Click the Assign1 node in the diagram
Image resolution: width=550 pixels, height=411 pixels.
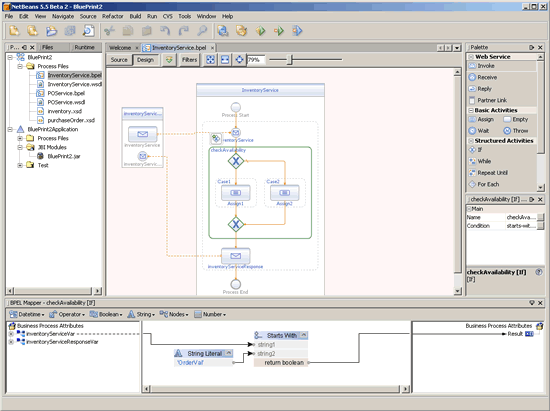pyautogui.click(x=236, y=193)
